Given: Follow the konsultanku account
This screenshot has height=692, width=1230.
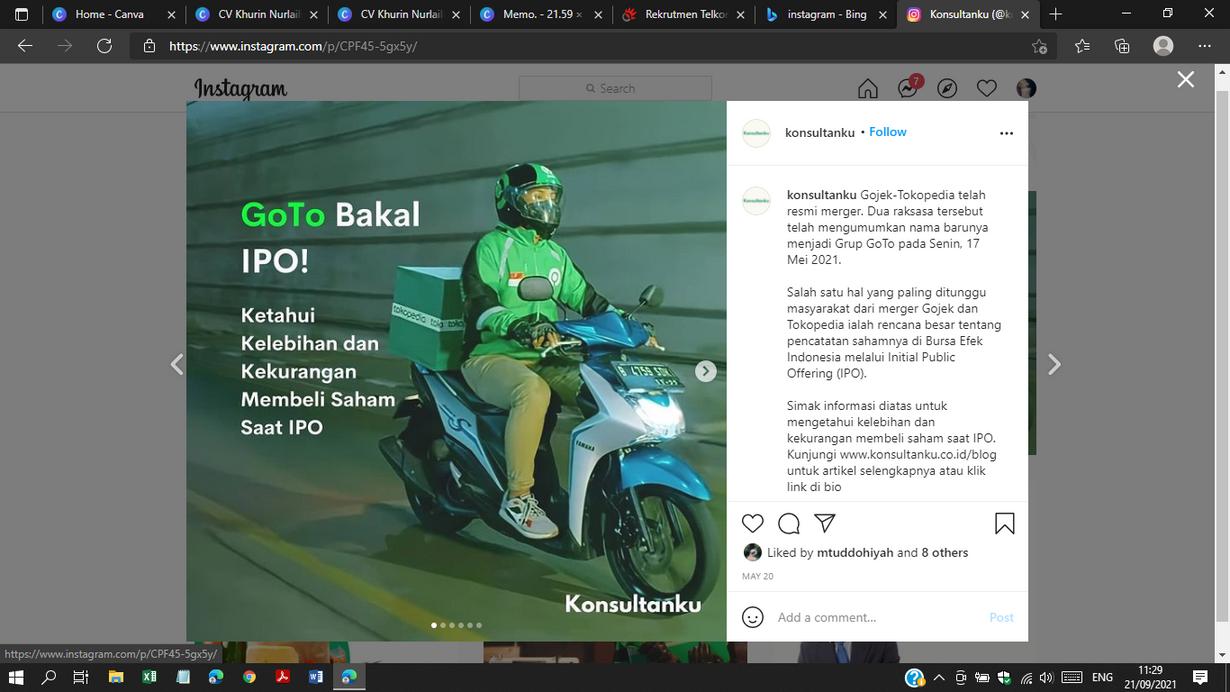Looking at the screenshot, I should (888, 132).
